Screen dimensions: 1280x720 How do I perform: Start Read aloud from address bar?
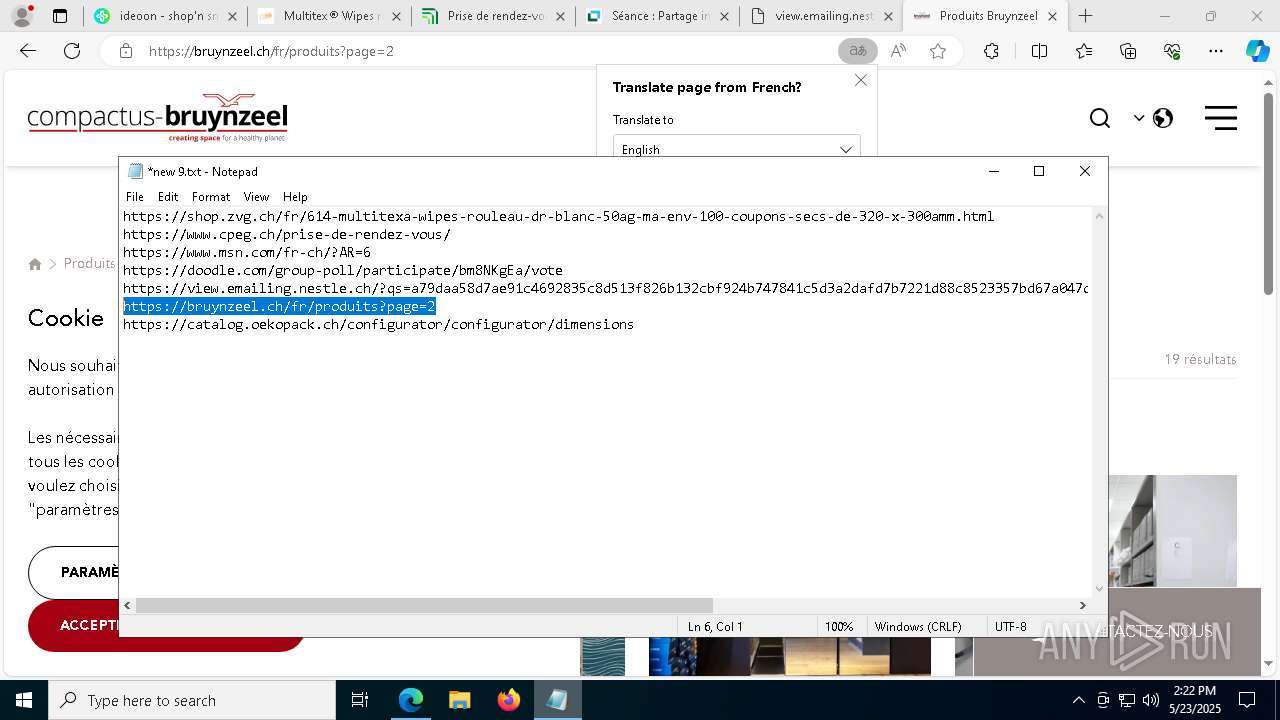898,51
